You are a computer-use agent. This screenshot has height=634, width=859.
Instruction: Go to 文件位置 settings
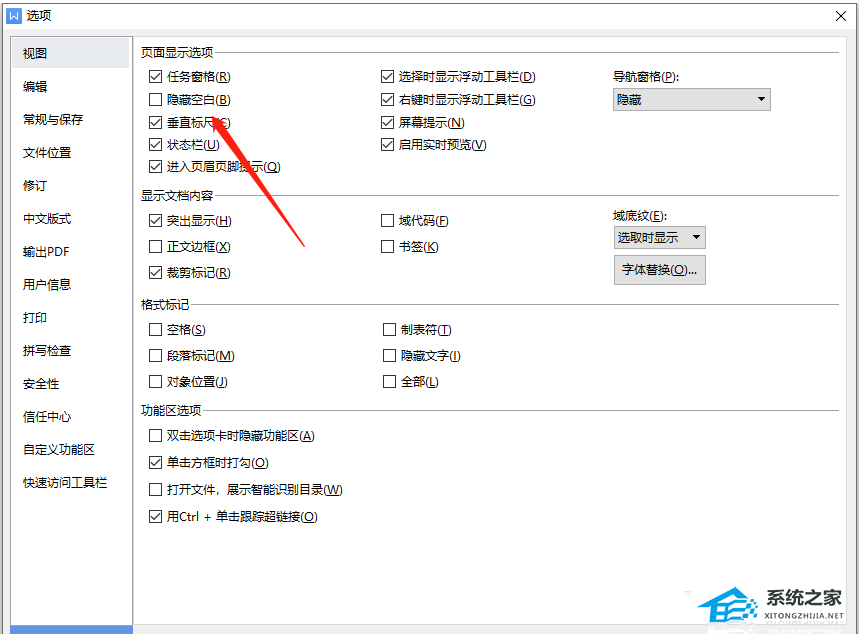pyautogui.click(x=47, y=152)
